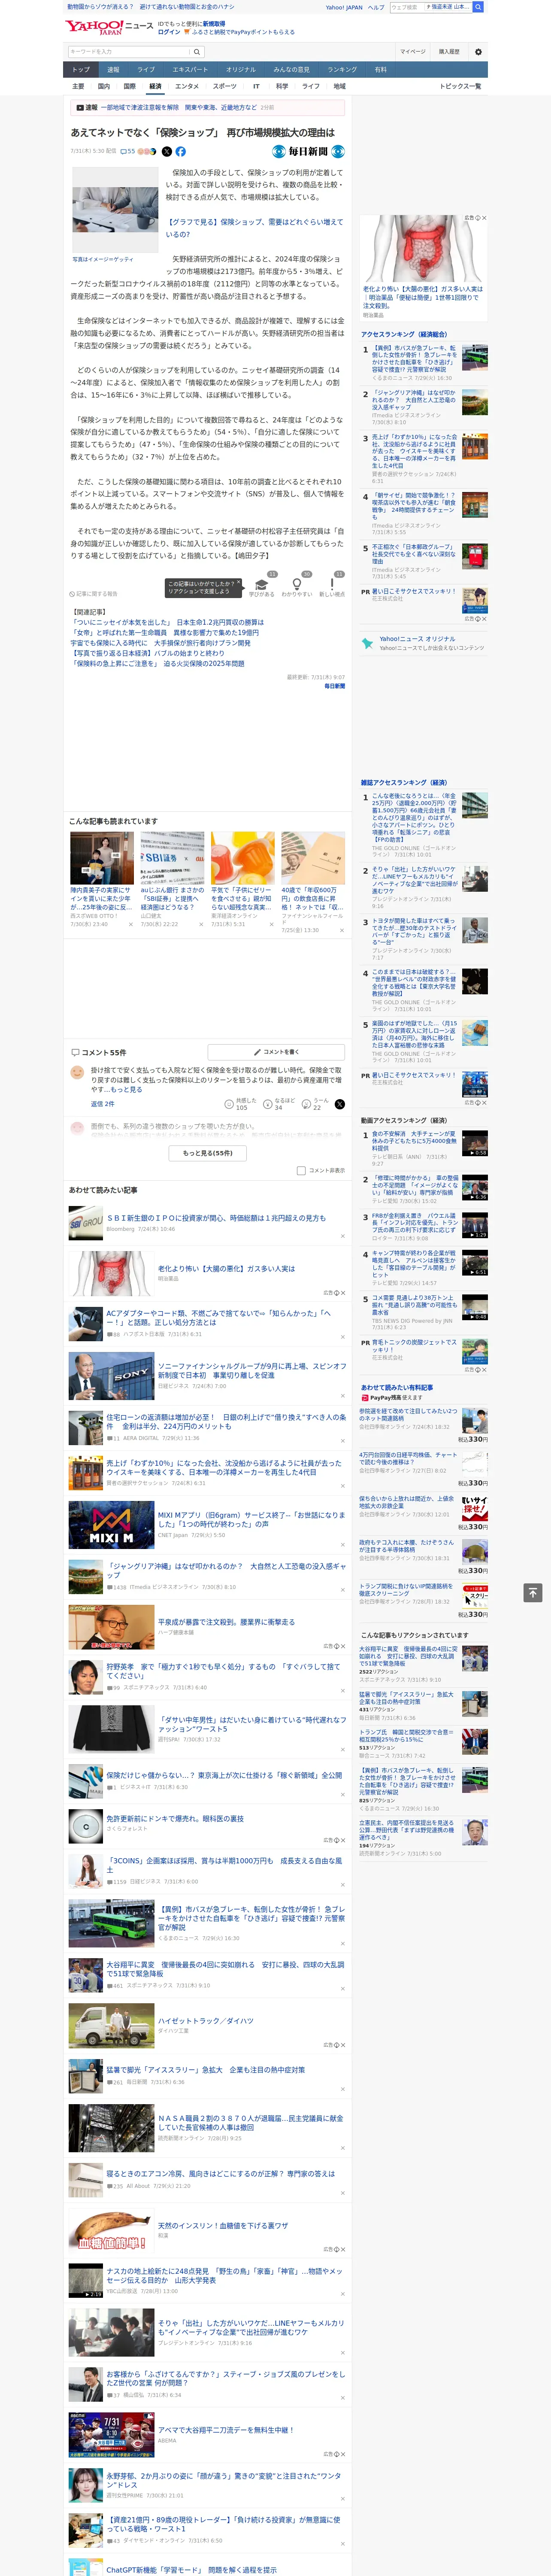Click the top commenter's avatar icon
The height and width of the screenshot is (2576, 551).
77,1072
